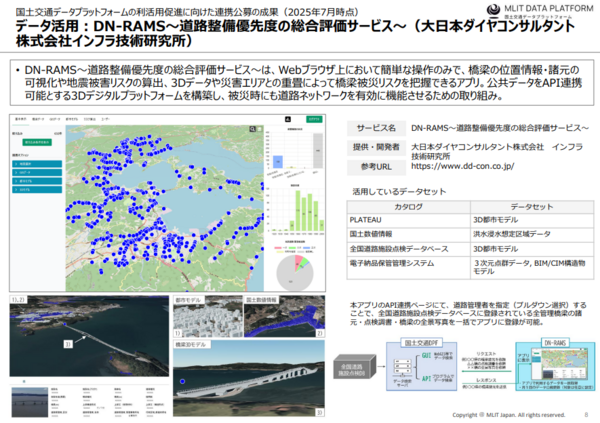Expand the third teal panel in the sidebar
The width and height of the screenshot is (600, 423).
tap(37, 181)
